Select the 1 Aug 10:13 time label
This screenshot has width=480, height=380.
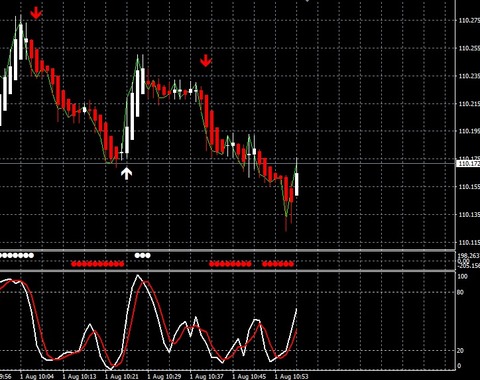(80, 376)
